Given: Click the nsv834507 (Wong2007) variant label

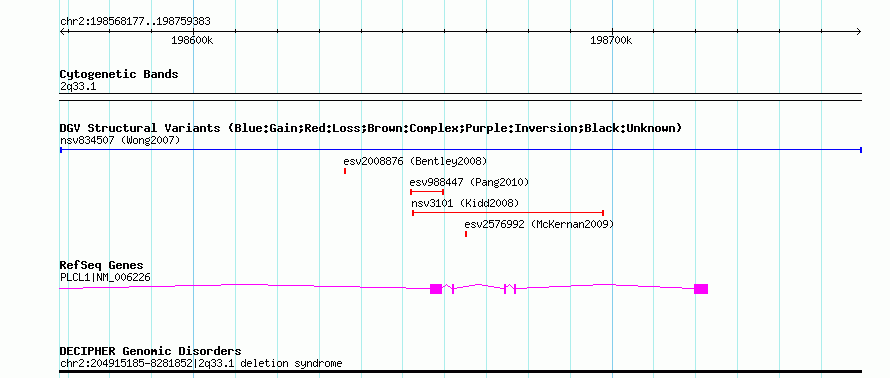Looking at the screenshot, I should [x=120, y=140].
